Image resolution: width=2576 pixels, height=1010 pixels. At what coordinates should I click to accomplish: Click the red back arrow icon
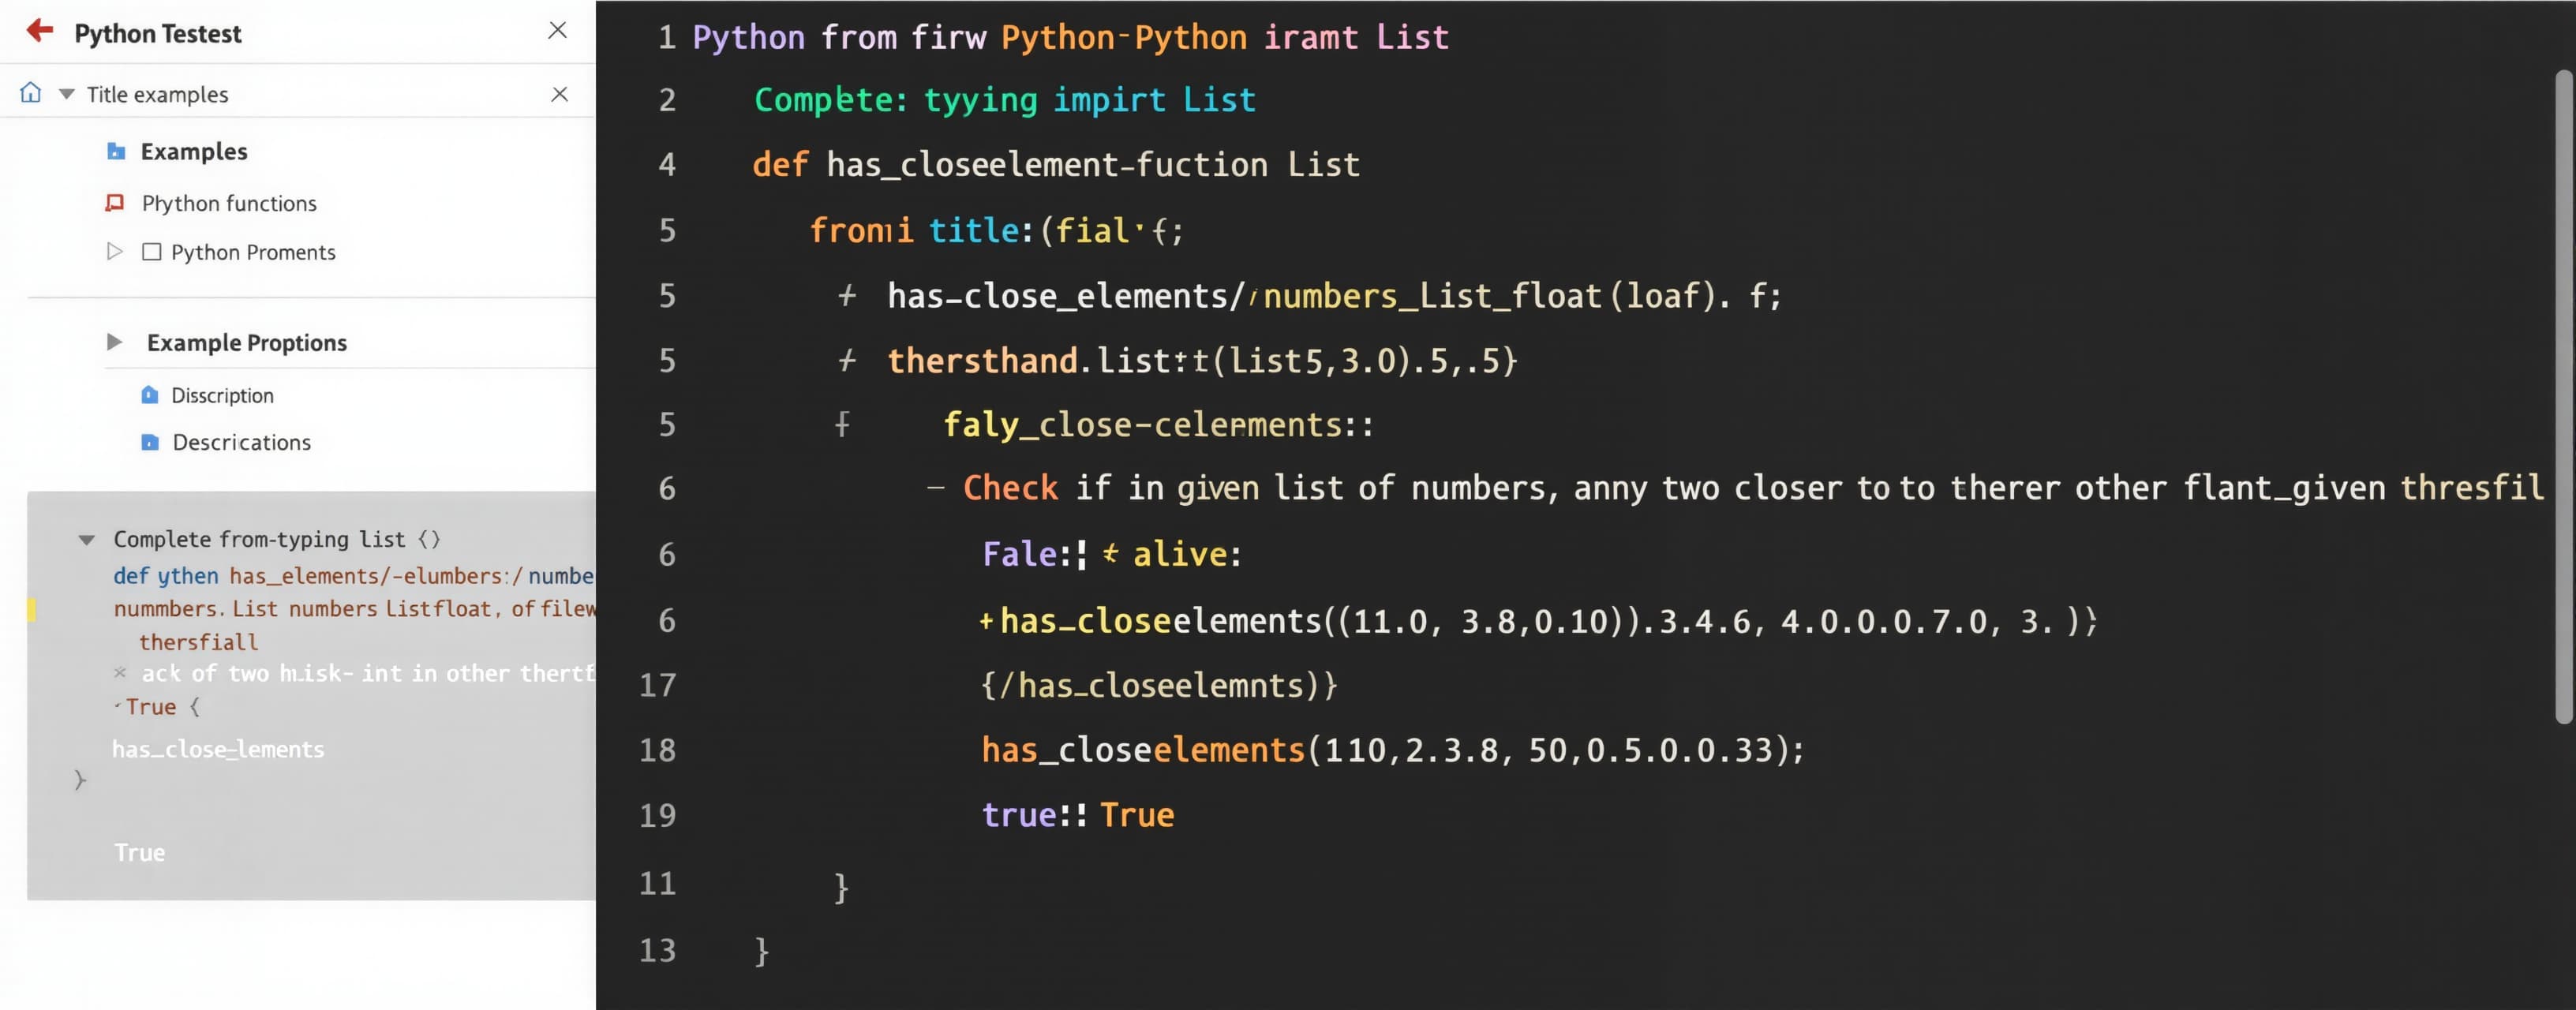40,31
